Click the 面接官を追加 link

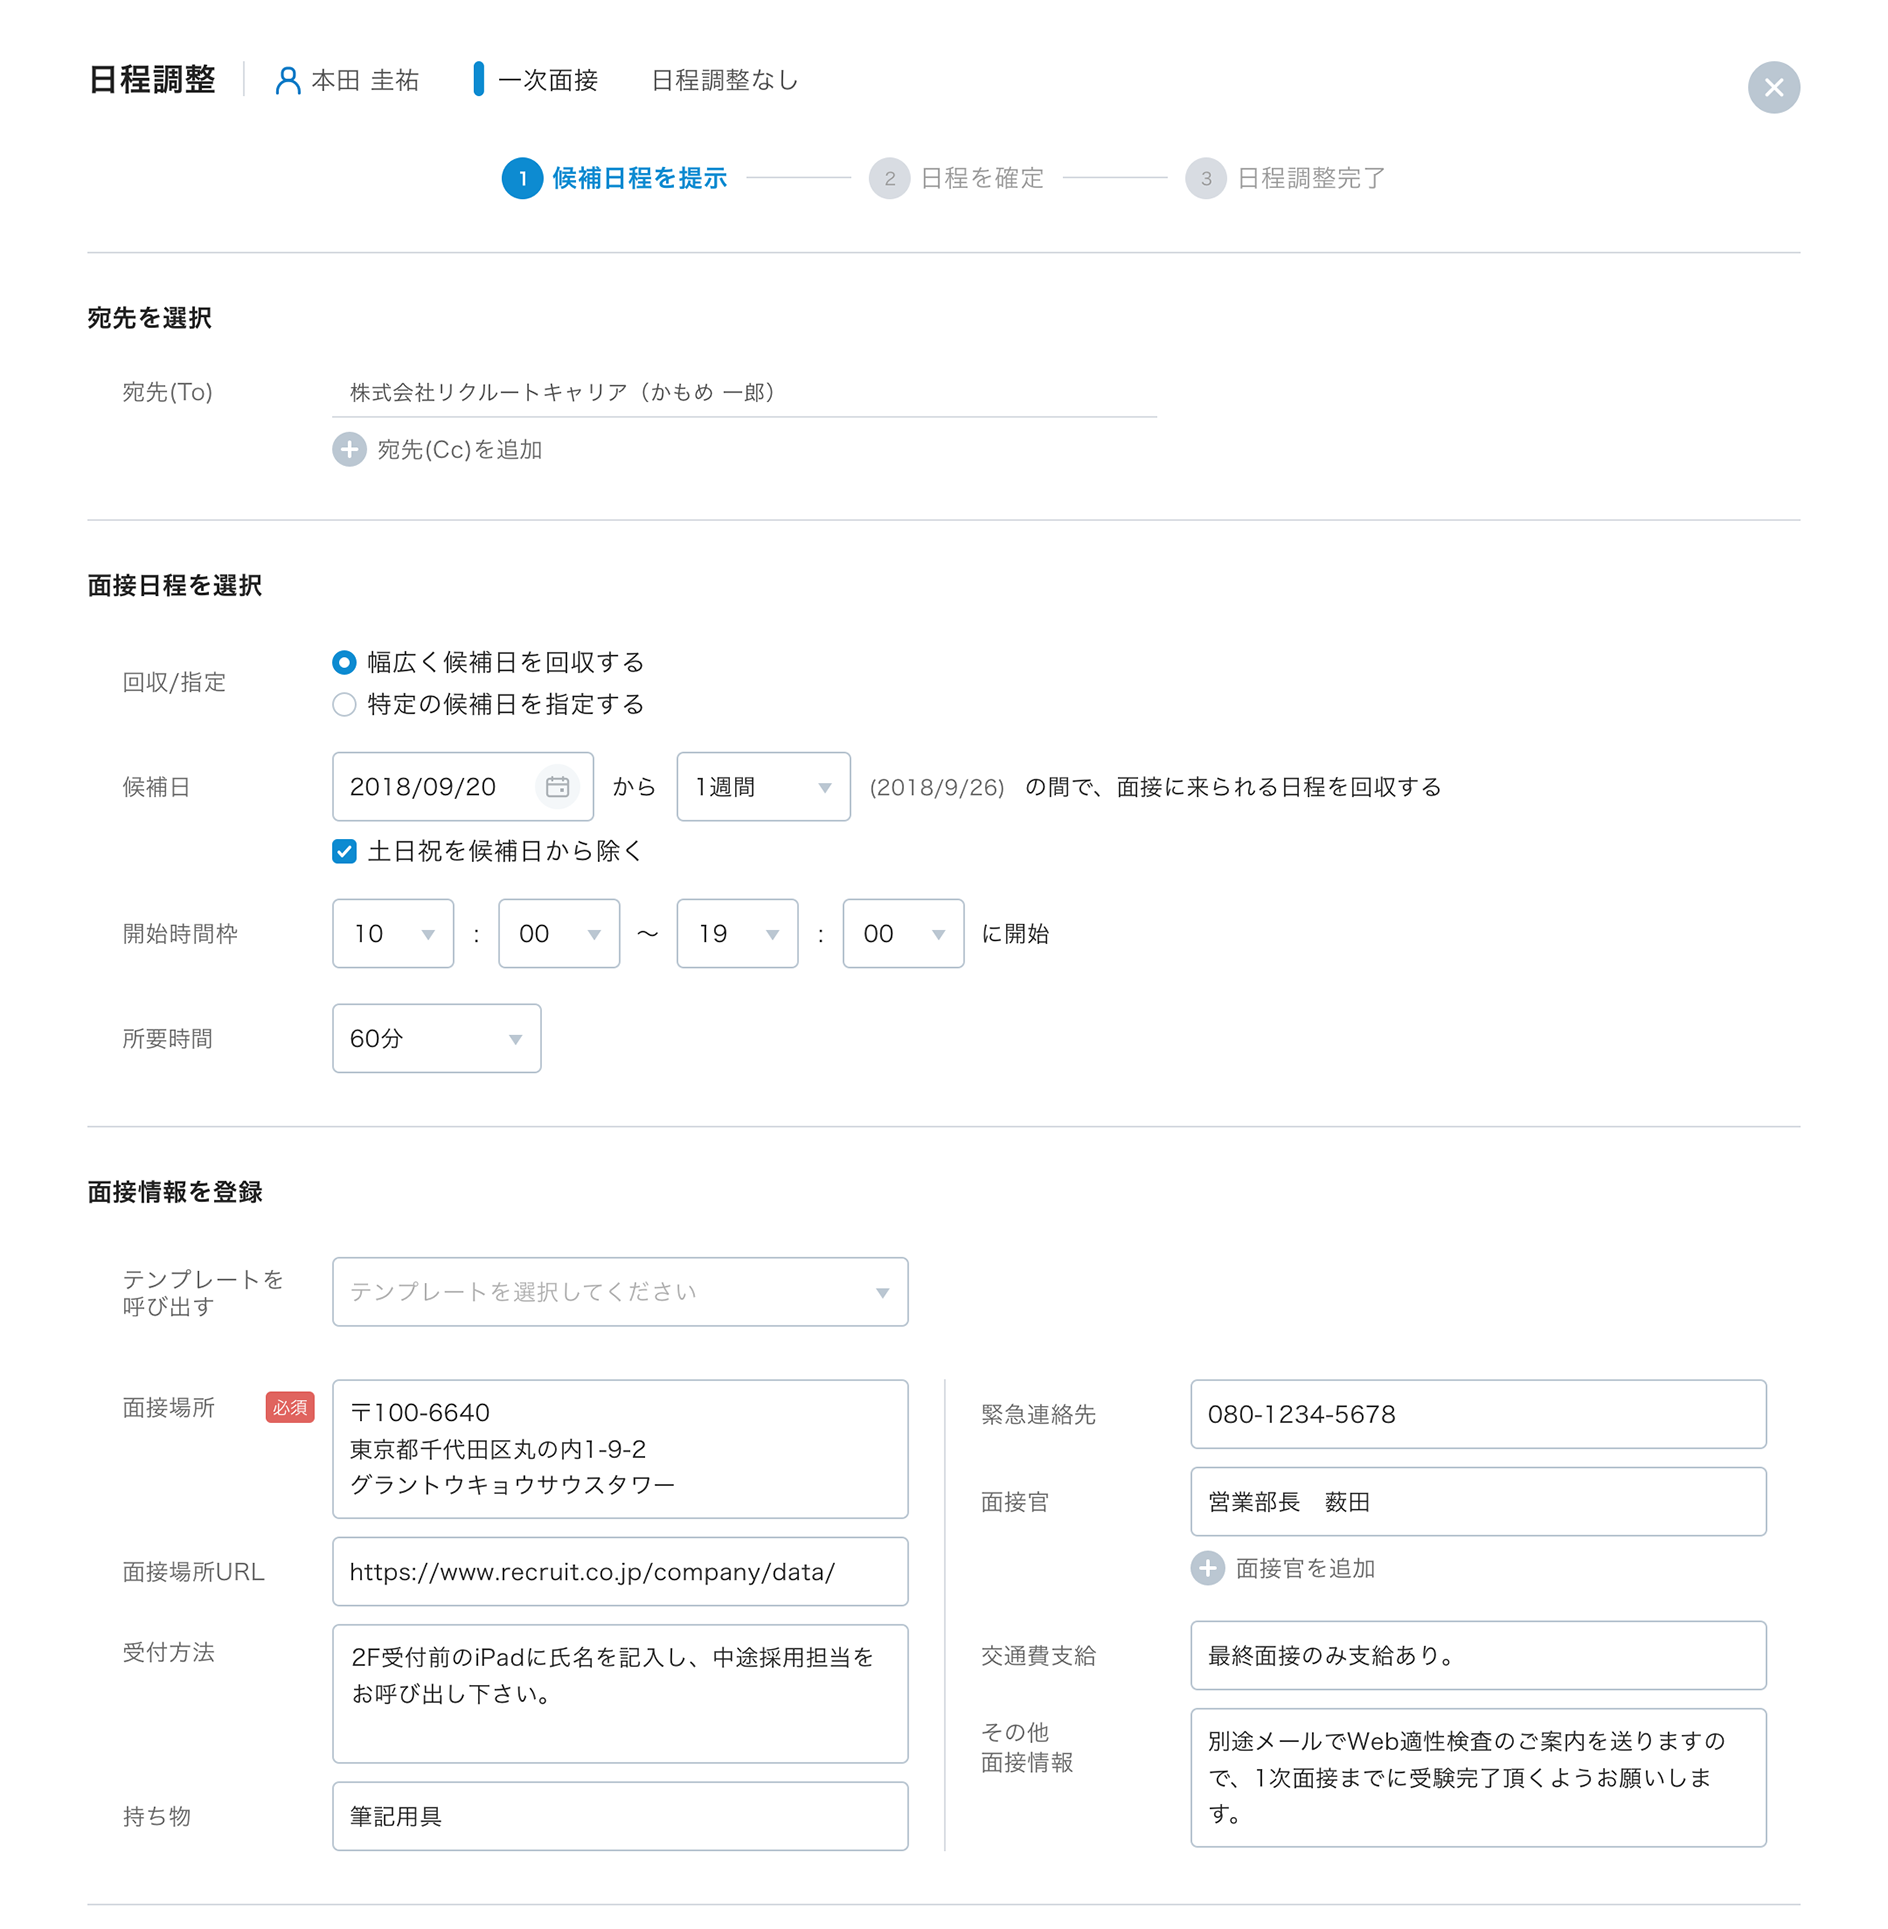[x=1304, y=1568]
